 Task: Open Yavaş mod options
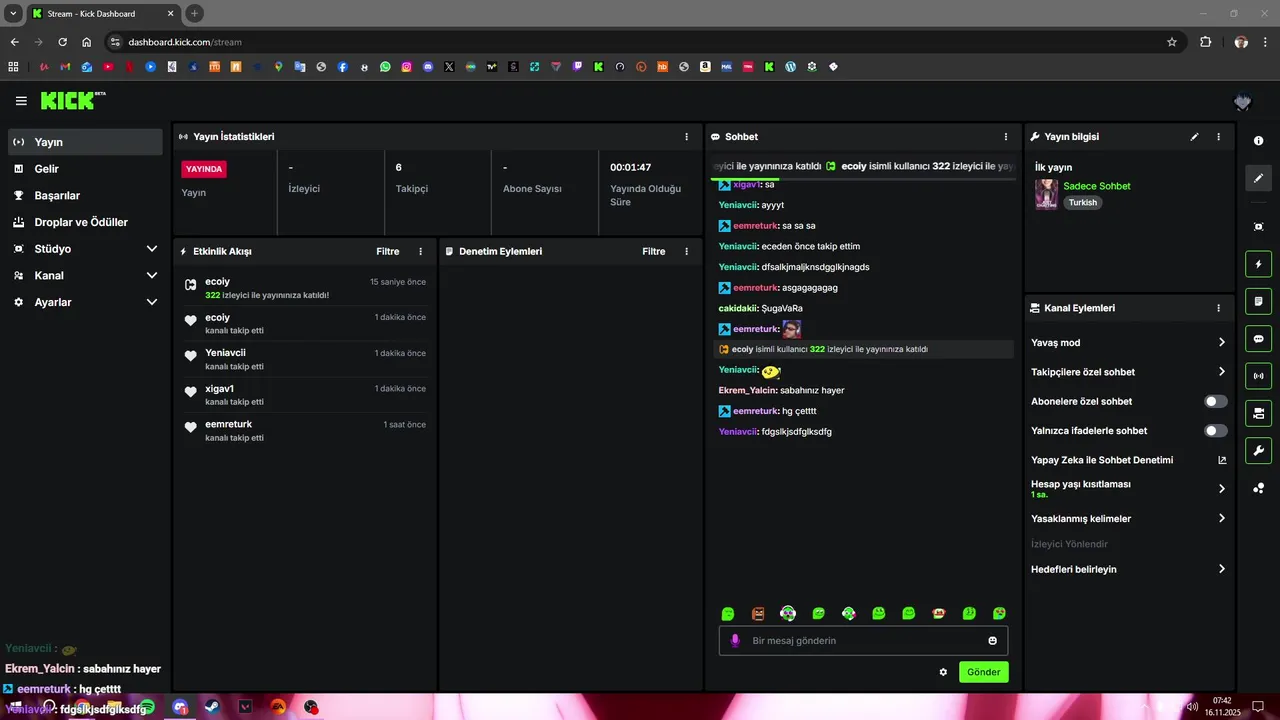(1129, 342)
